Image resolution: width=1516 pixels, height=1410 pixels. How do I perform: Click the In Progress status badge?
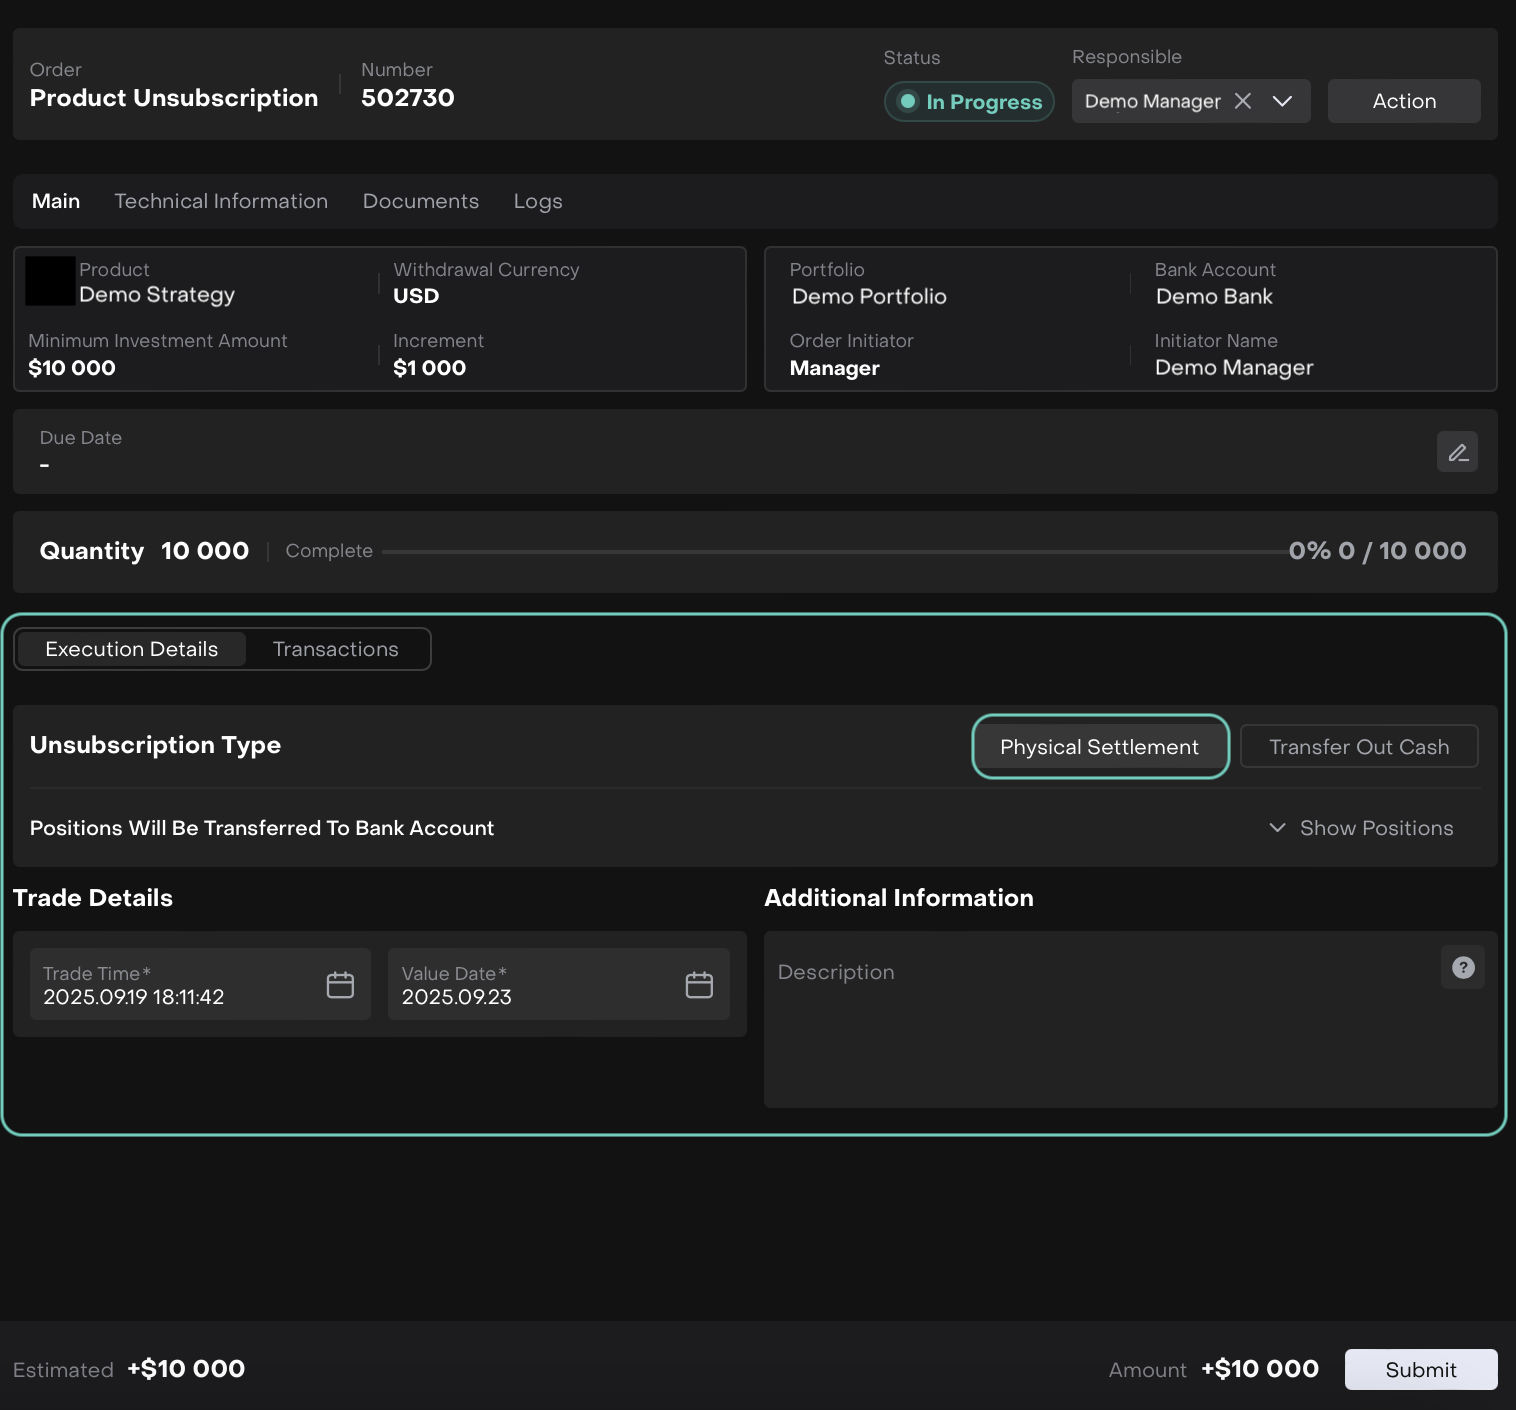[969, 102]
